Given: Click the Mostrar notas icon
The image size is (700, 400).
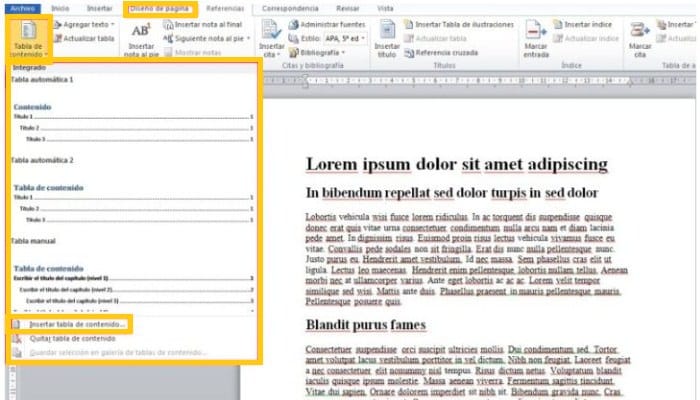Looking at the screenshot, I should pyautogui.click(x=168, y=53).
